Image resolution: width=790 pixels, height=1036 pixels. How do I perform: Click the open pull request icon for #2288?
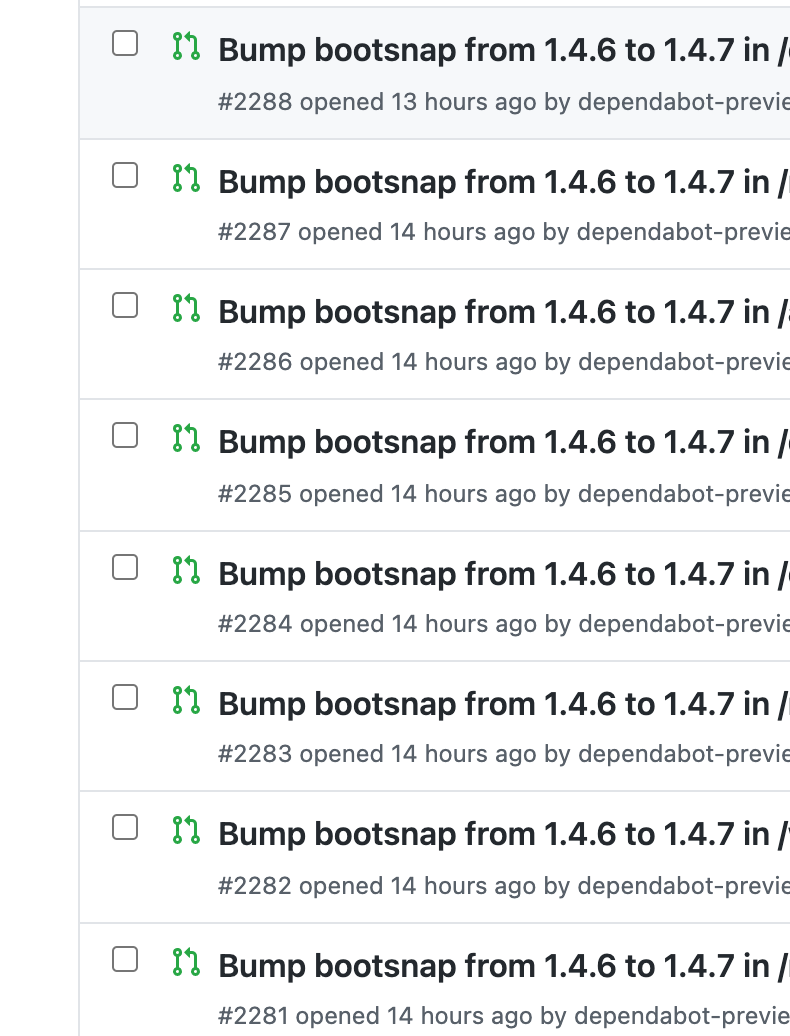(x=186, y=46)
